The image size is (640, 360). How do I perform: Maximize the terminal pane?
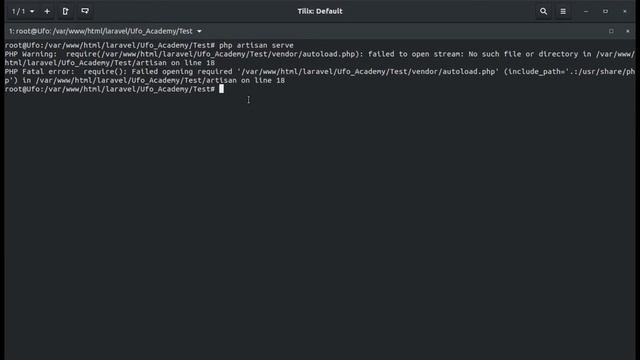pyautogui.click(x=611, y=31)
